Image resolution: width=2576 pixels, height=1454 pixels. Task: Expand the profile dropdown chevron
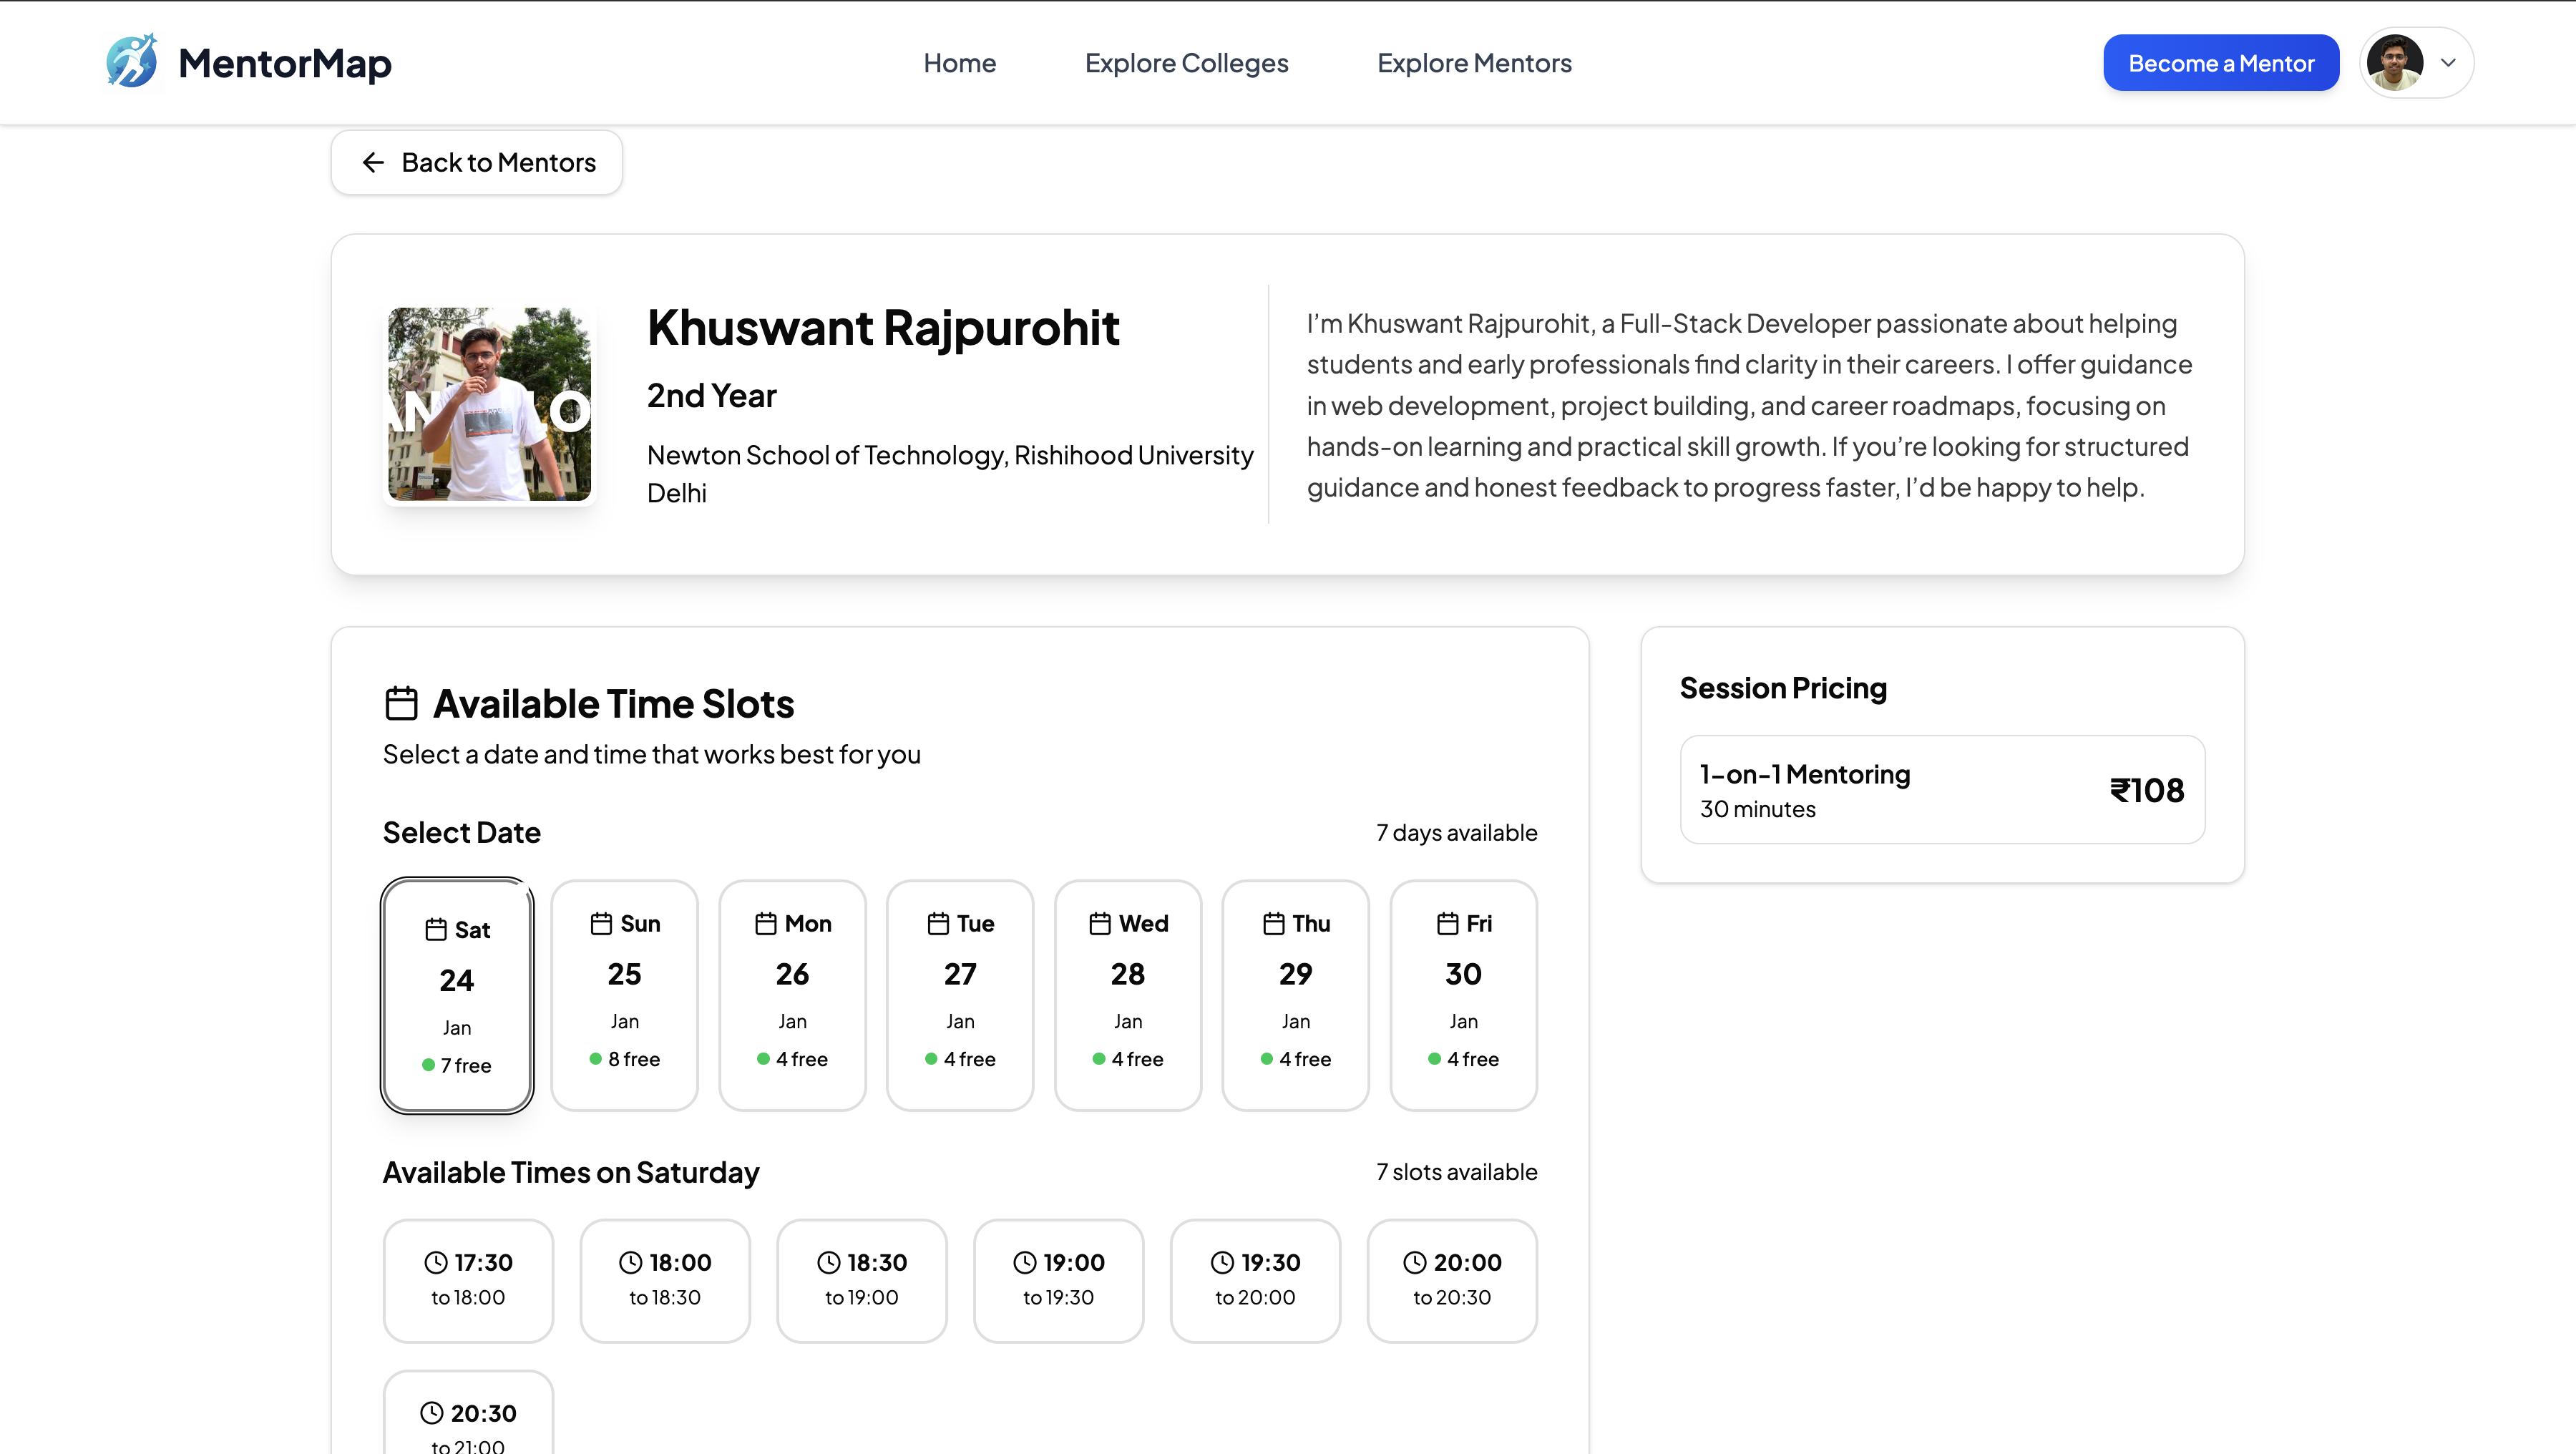click(2448, 62)
